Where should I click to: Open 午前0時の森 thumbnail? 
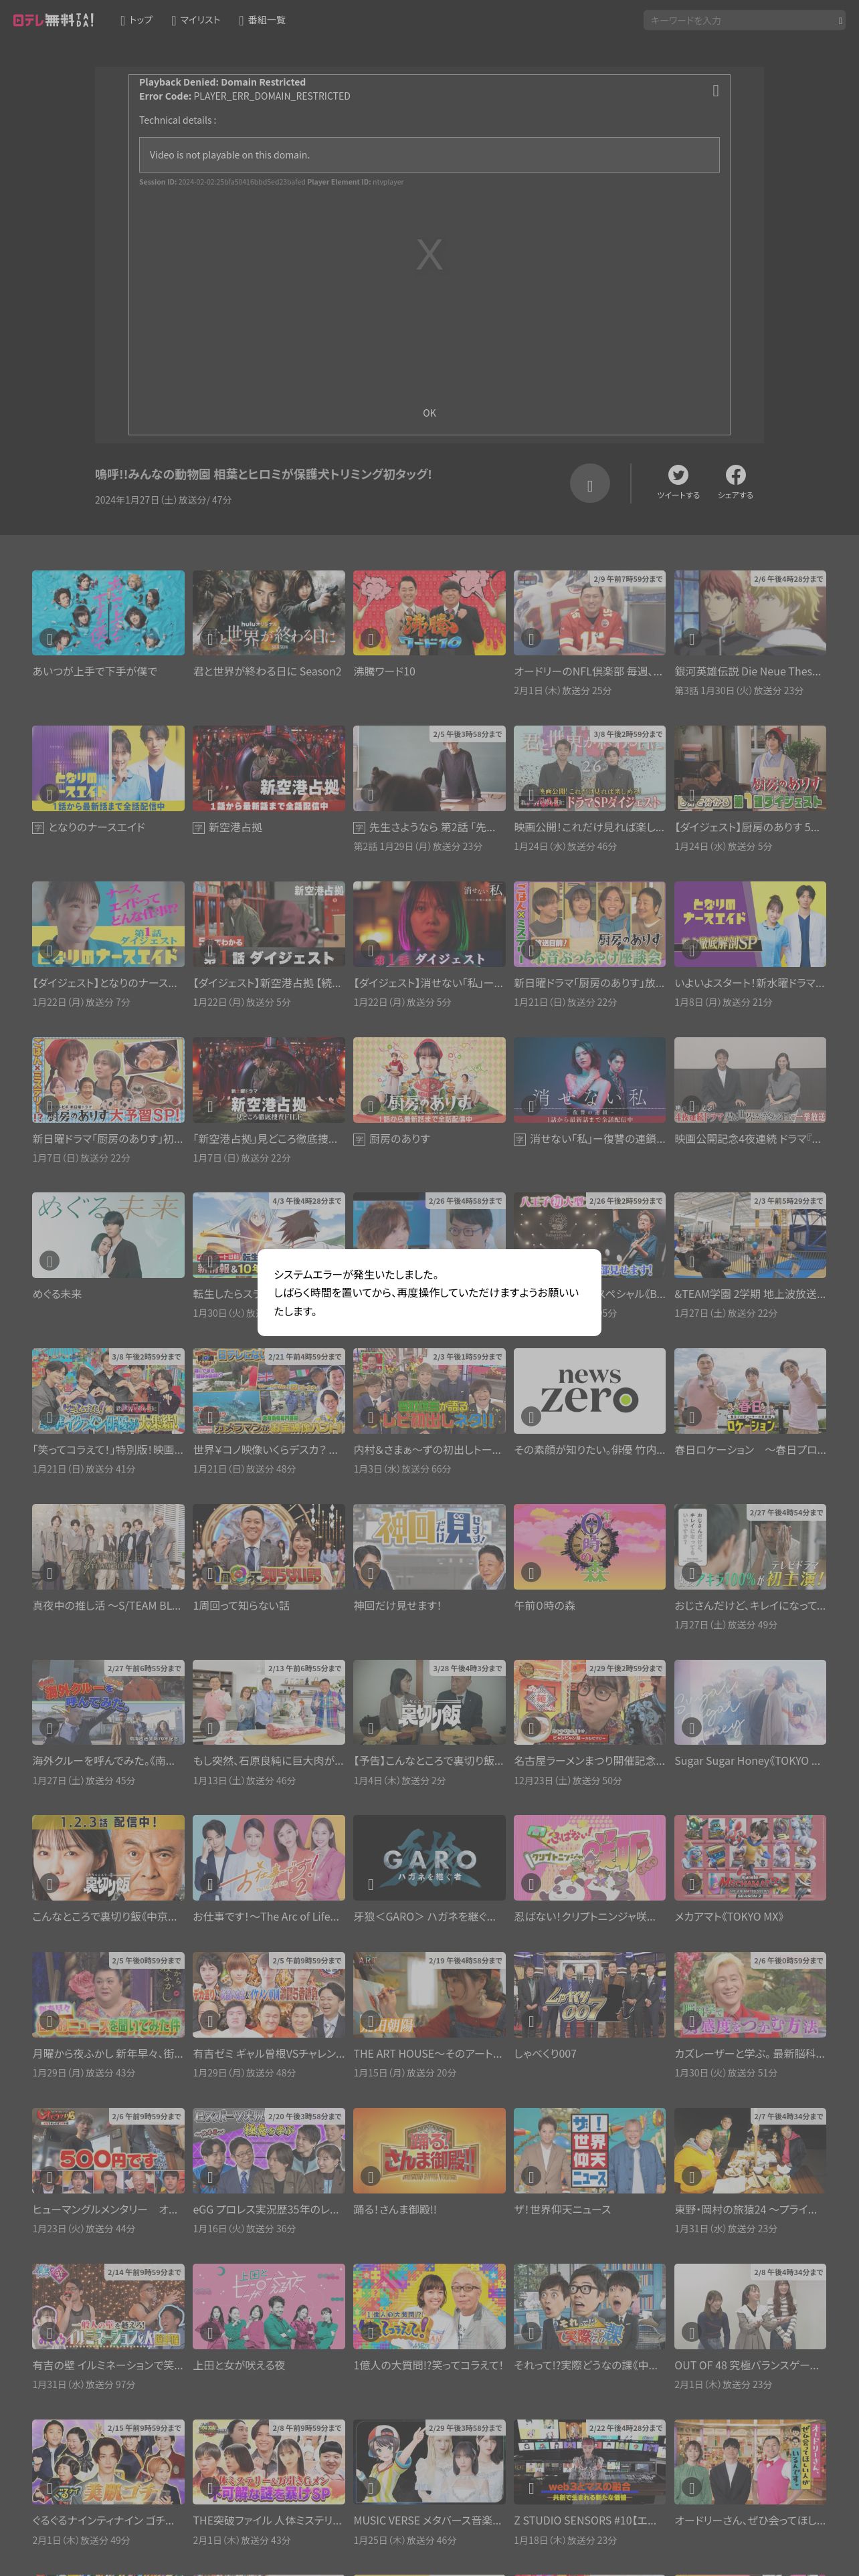point(590,1546)
